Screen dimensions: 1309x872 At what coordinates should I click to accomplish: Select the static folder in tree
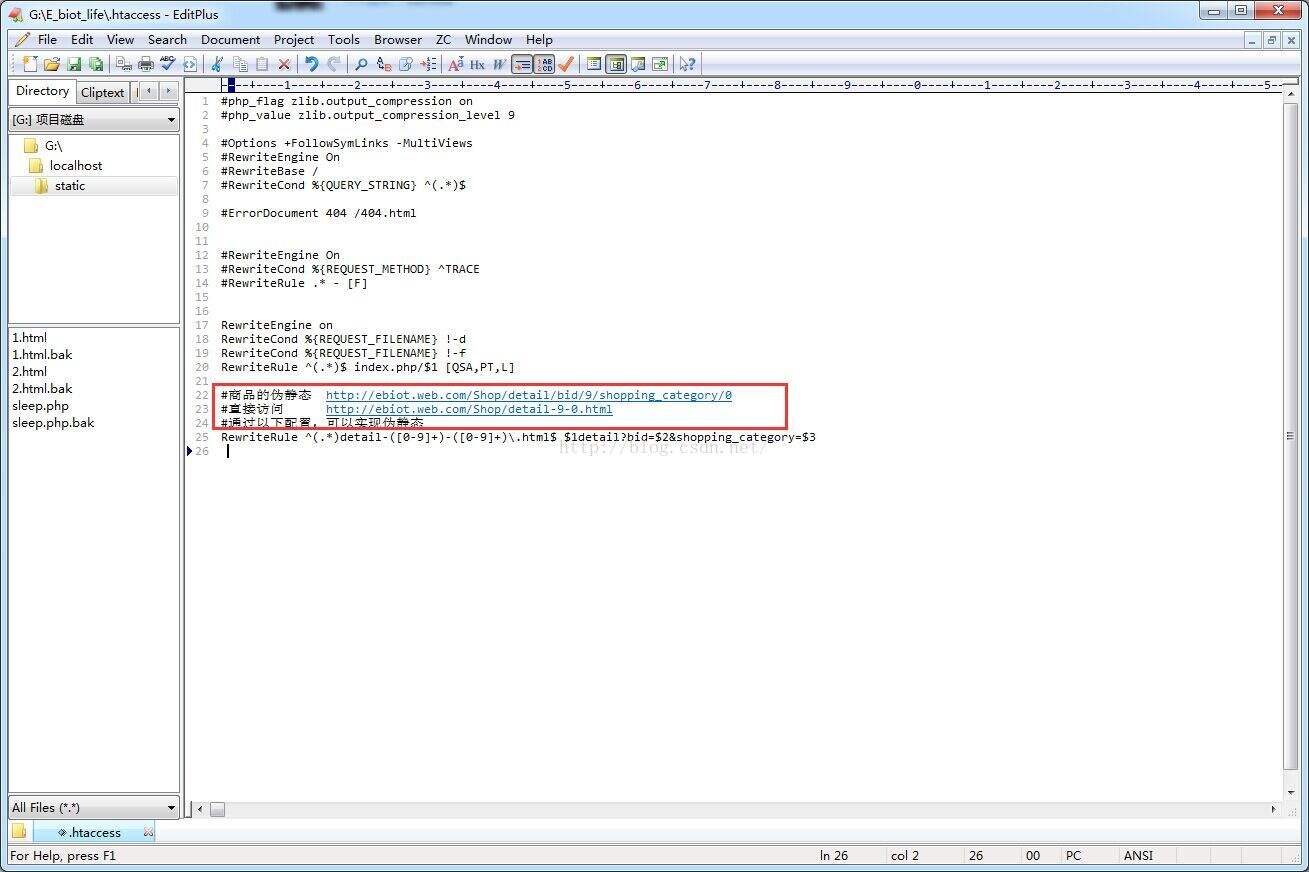(69, 186)
